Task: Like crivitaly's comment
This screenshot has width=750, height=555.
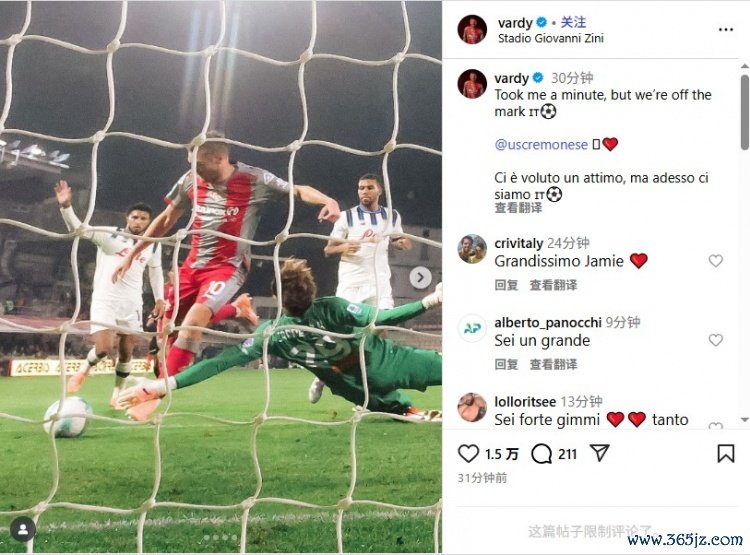Action: click(716, 261)
